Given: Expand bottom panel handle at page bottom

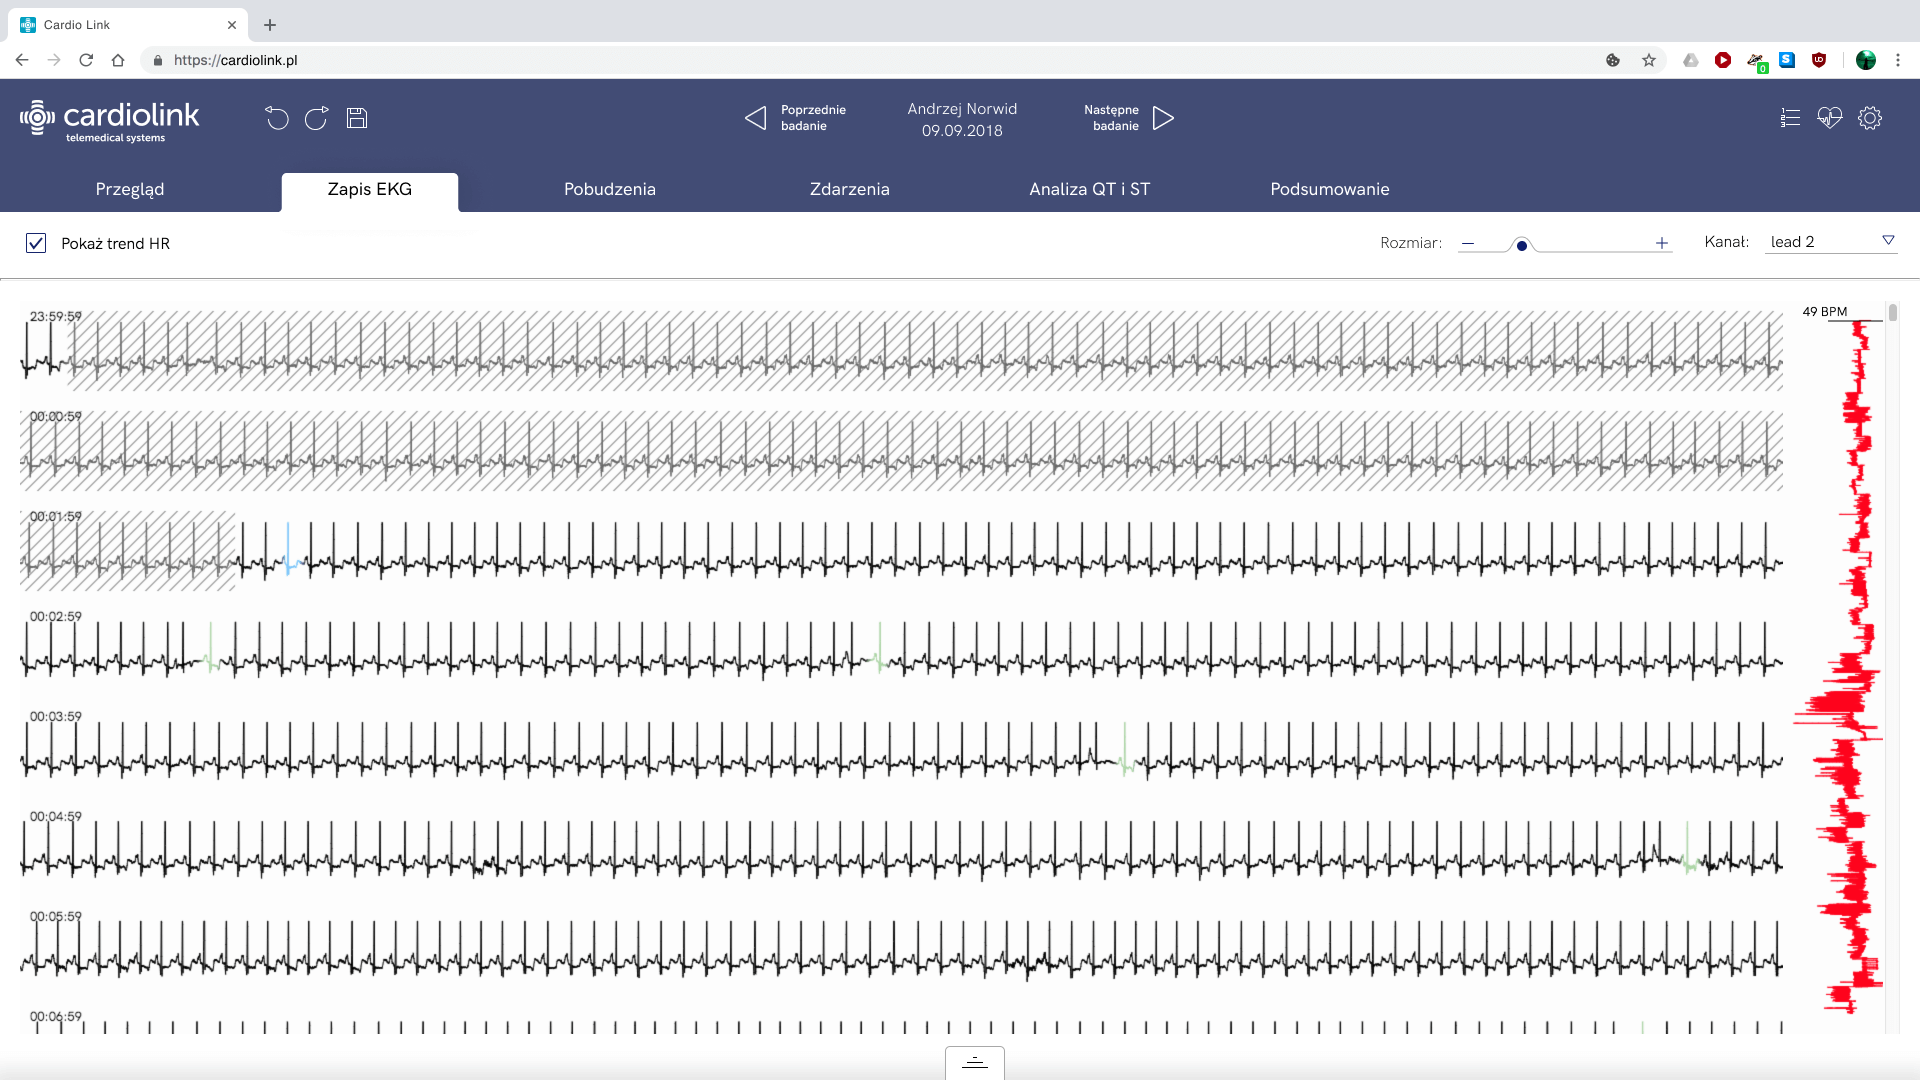Looking at the screenshot, I should coord(974,1063).
